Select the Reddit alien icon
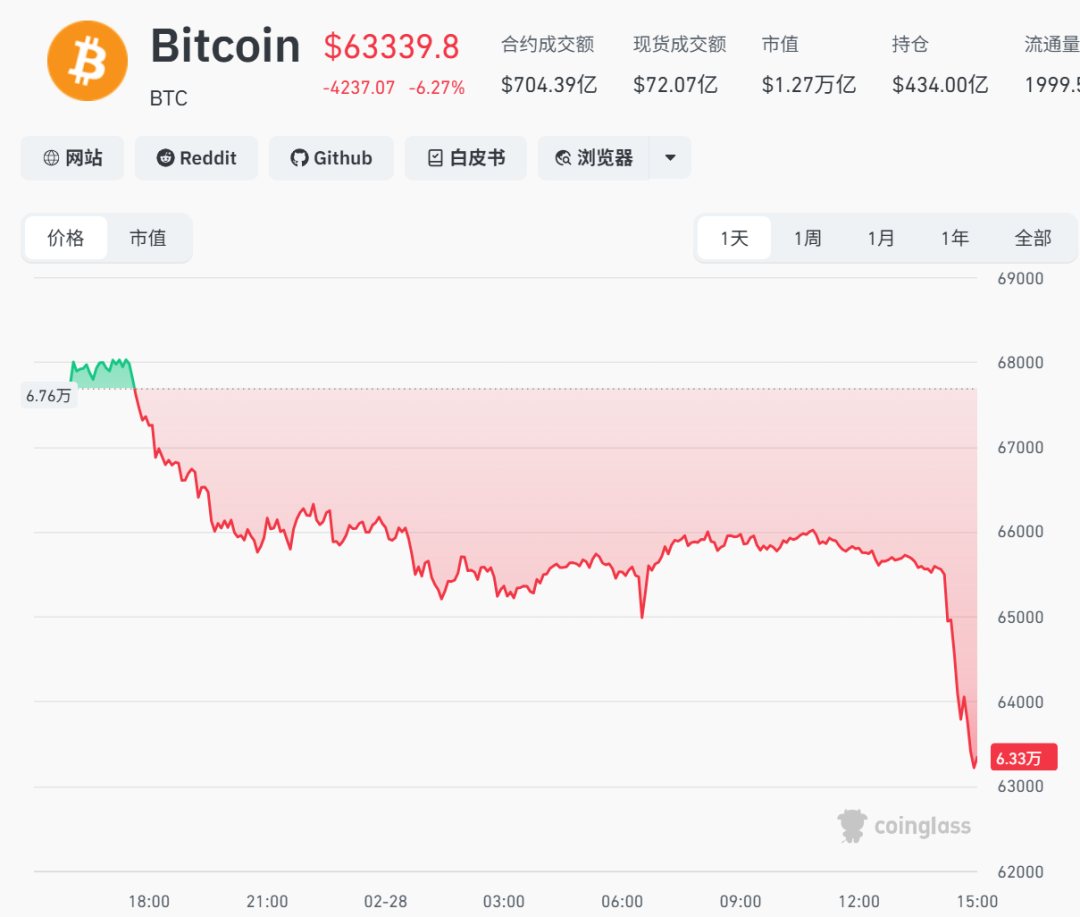 (165, 158)
